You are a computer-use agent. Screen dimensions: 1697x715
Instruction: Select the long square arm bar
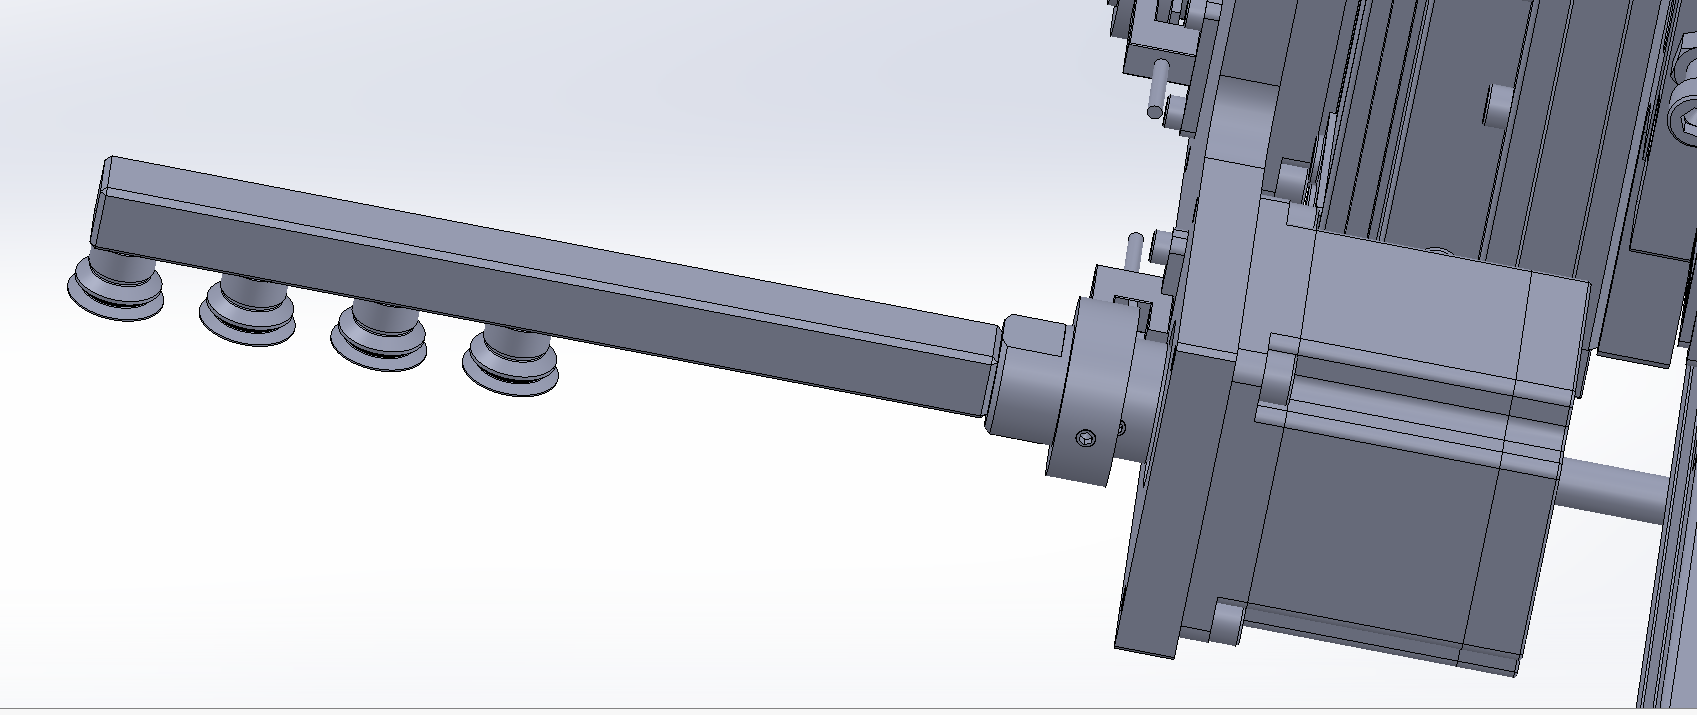tap(545, 285)
